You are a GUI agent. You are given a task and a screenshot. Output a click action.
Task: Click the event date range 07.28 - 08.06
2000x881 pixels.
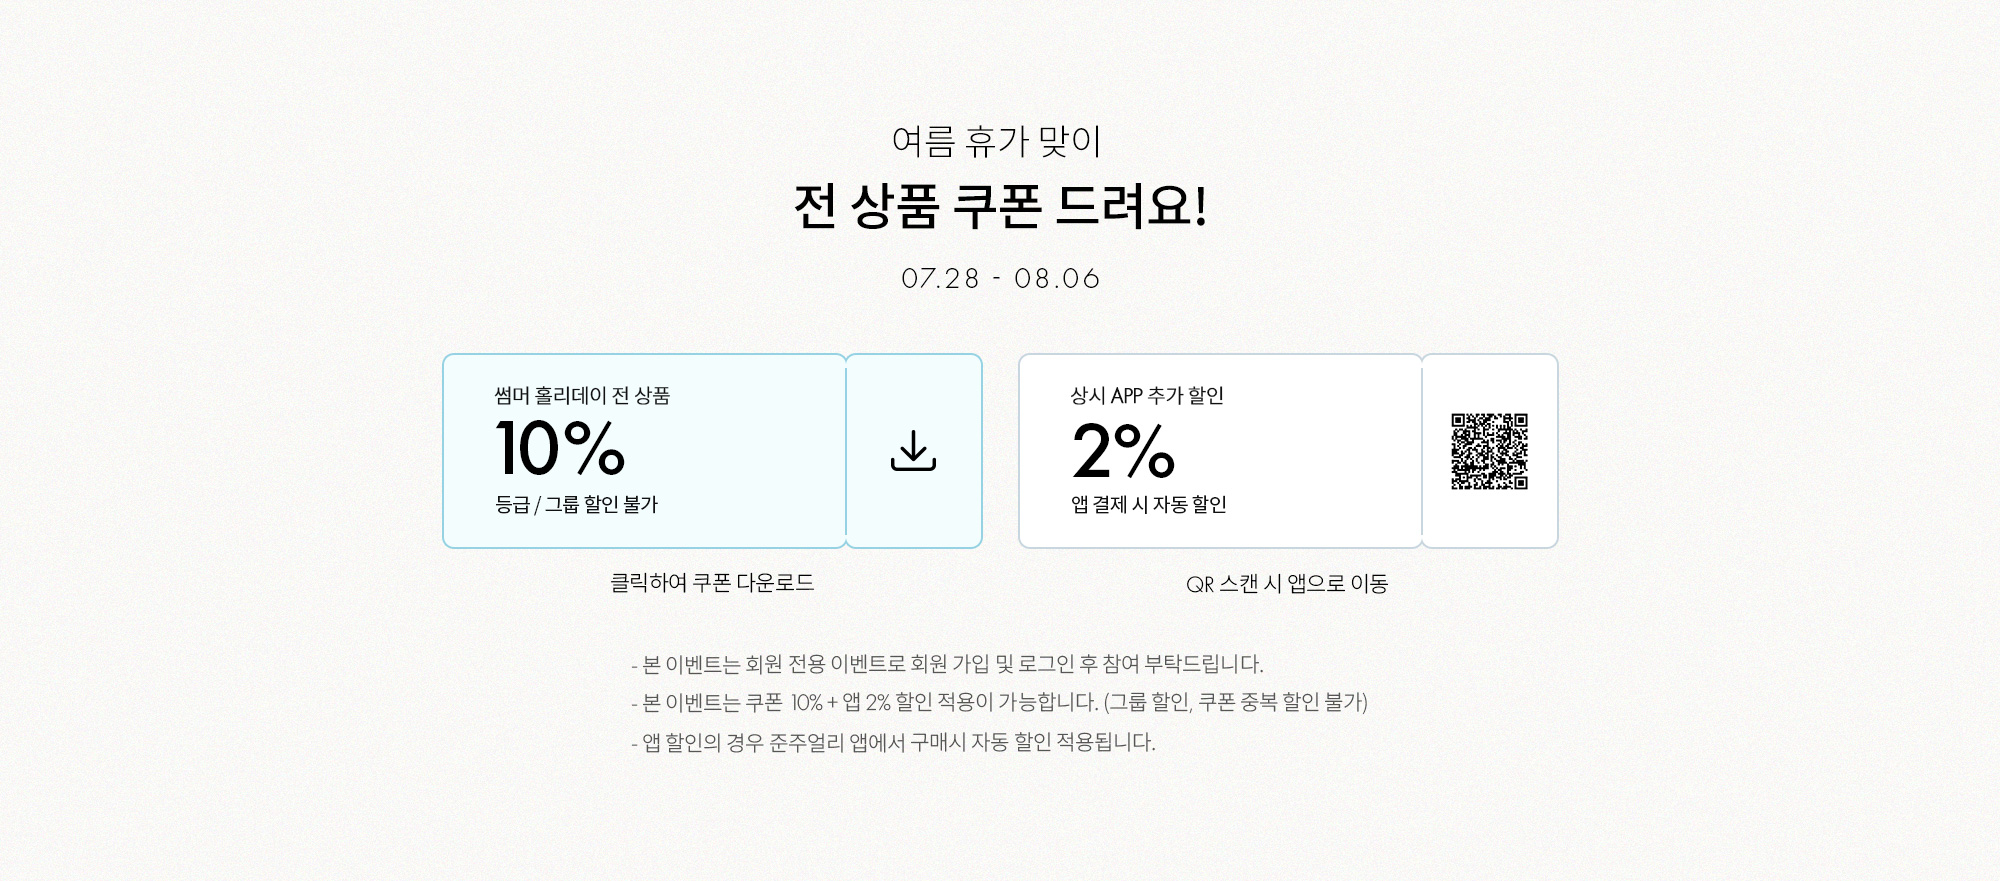1000,278
